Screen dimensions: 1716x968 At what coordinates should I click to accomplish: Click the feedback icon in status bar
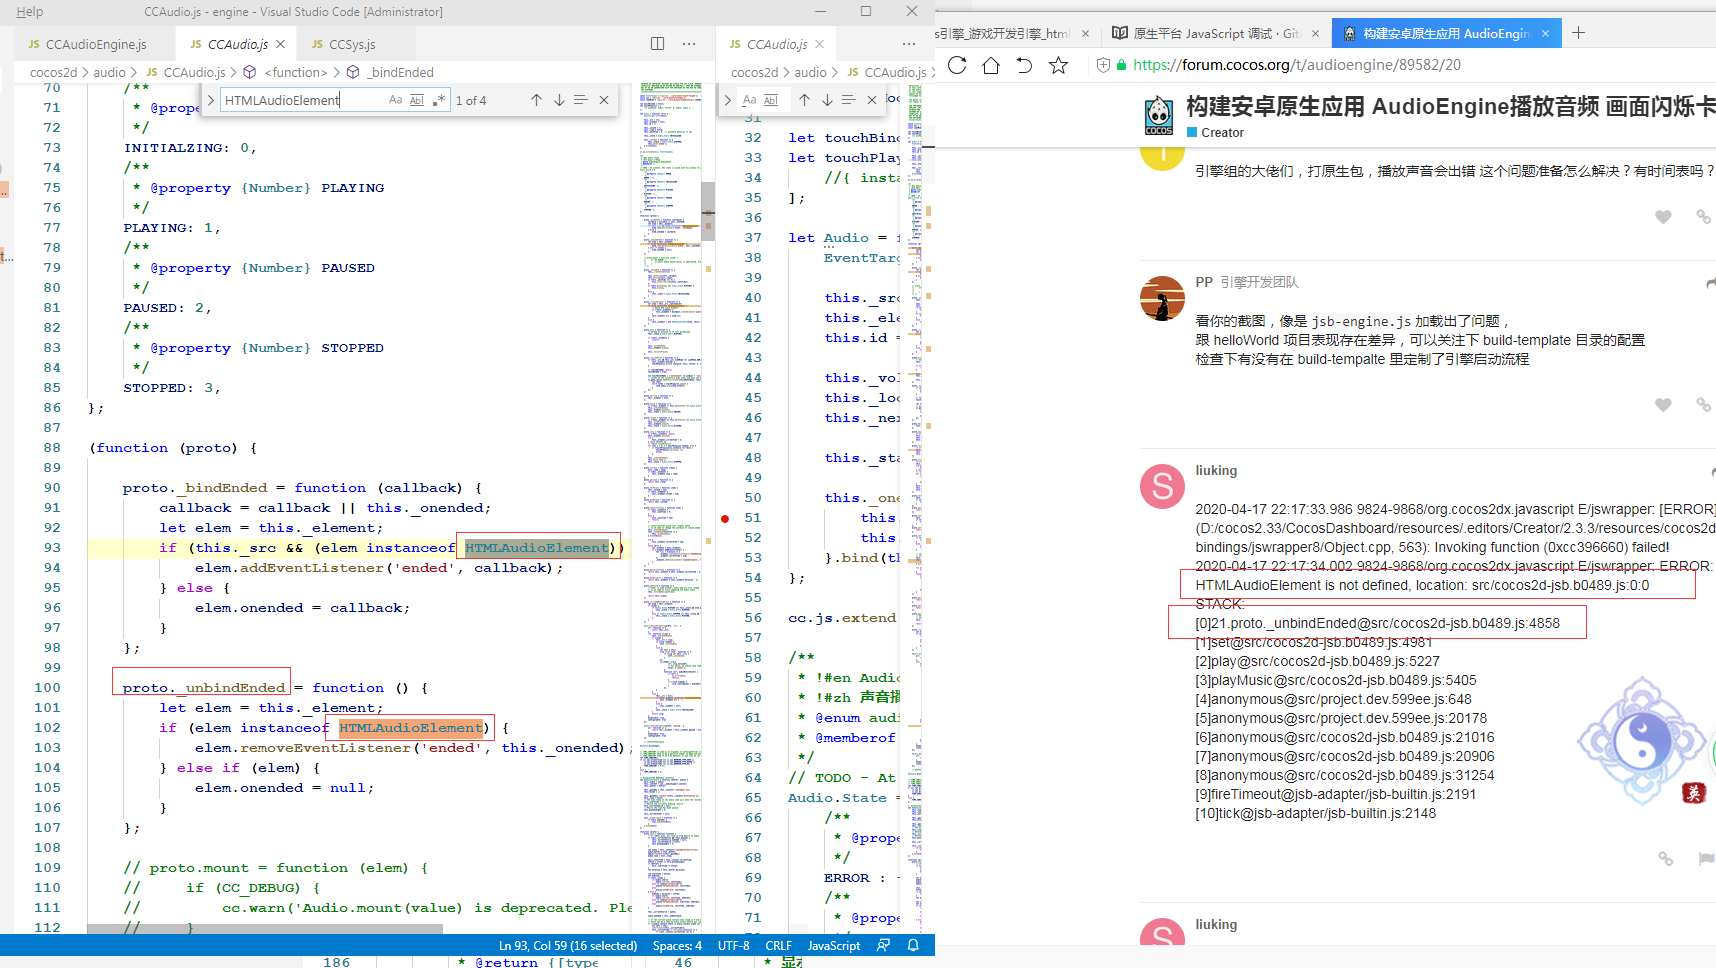[883, 945]
